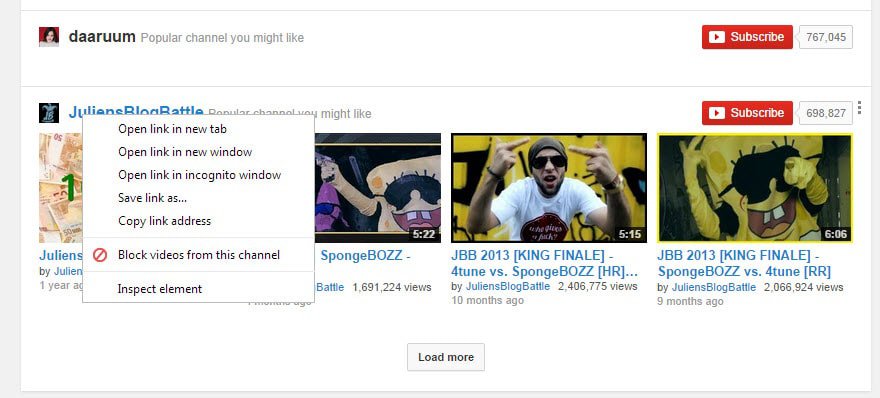880x398 pixels.
Task: Subscribe to the daaruum channel
Action: 747,37
